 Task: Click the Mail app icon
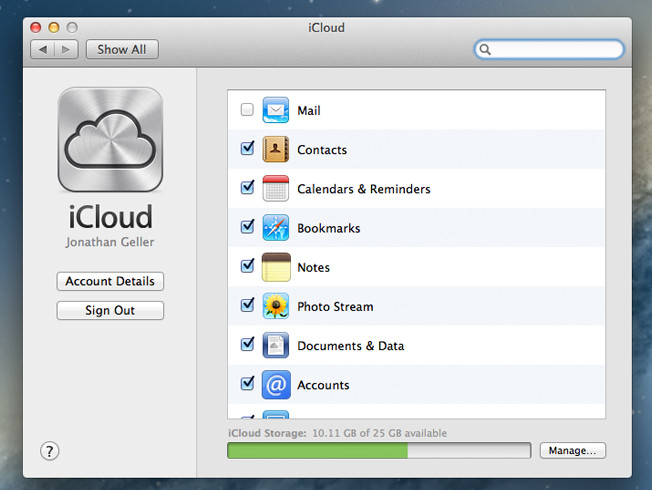pos(275,110)
